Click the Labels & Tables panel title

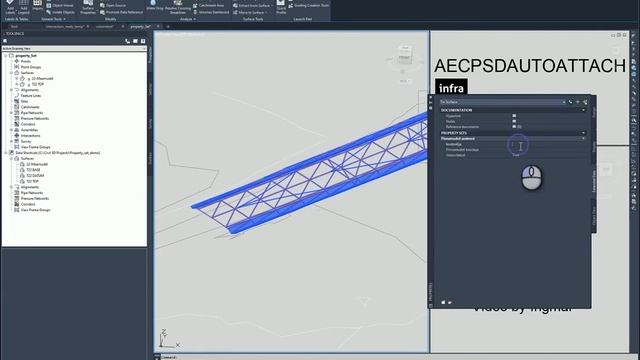(x=17, y=19)
